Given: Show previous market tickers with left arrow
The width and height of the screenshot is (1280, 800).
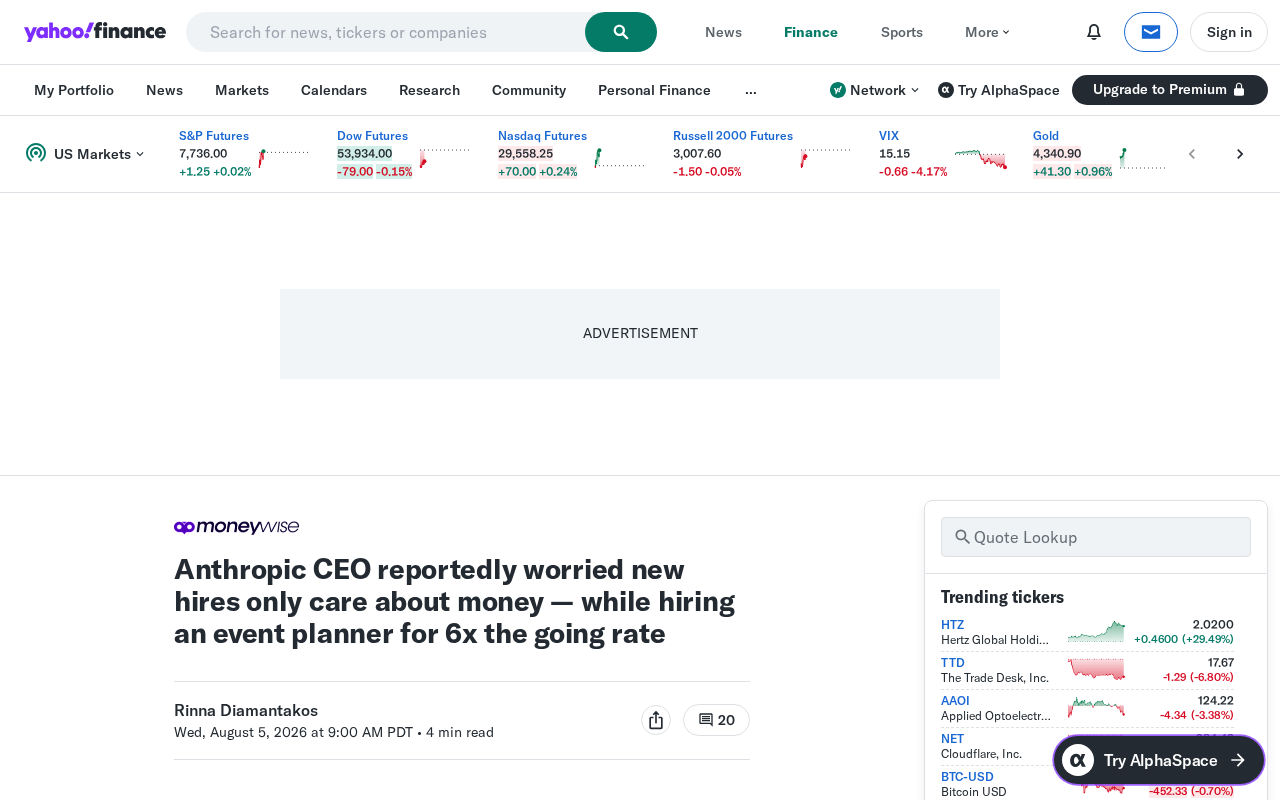Looking at the screenshot, I should point(1192,154).
